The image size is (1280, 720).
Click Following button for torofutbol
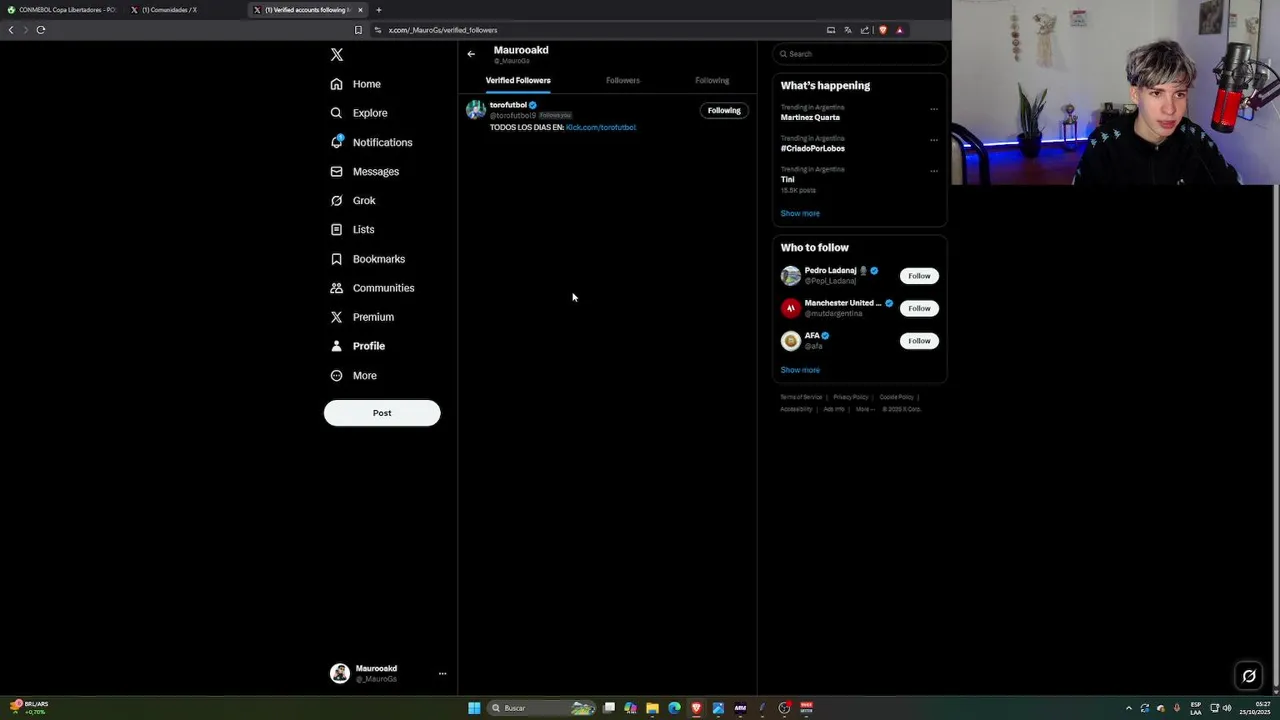click(x=724, y=110)
